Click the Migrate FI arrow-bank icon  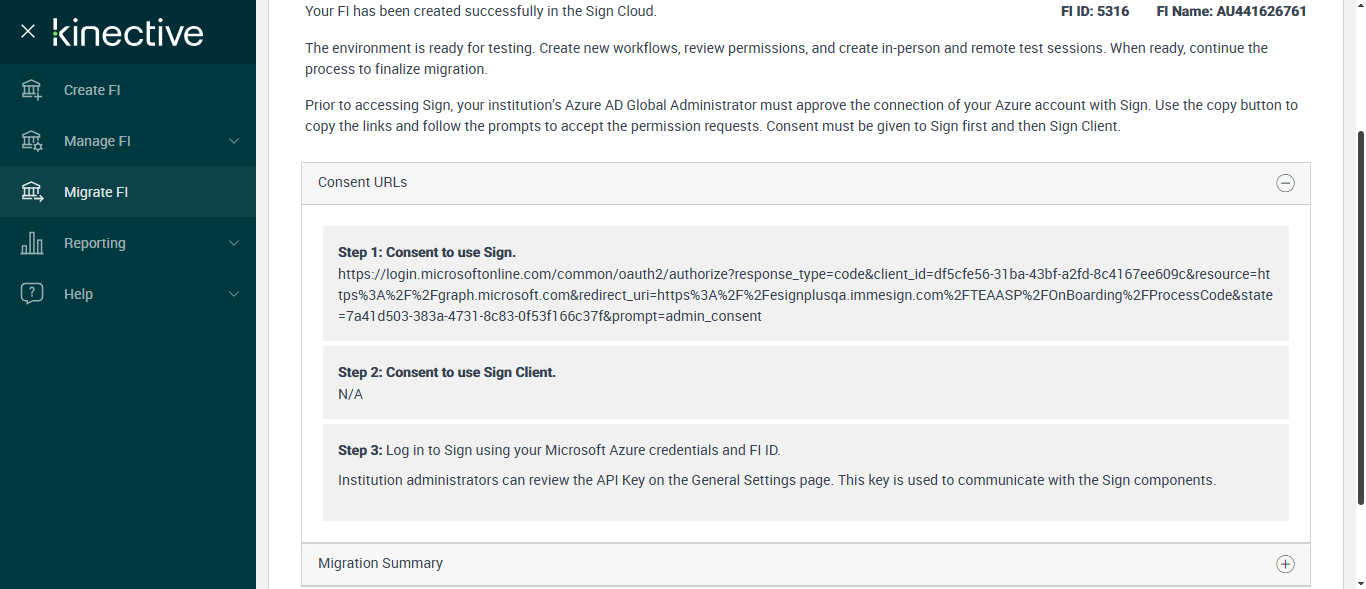(x=32, y=192)
